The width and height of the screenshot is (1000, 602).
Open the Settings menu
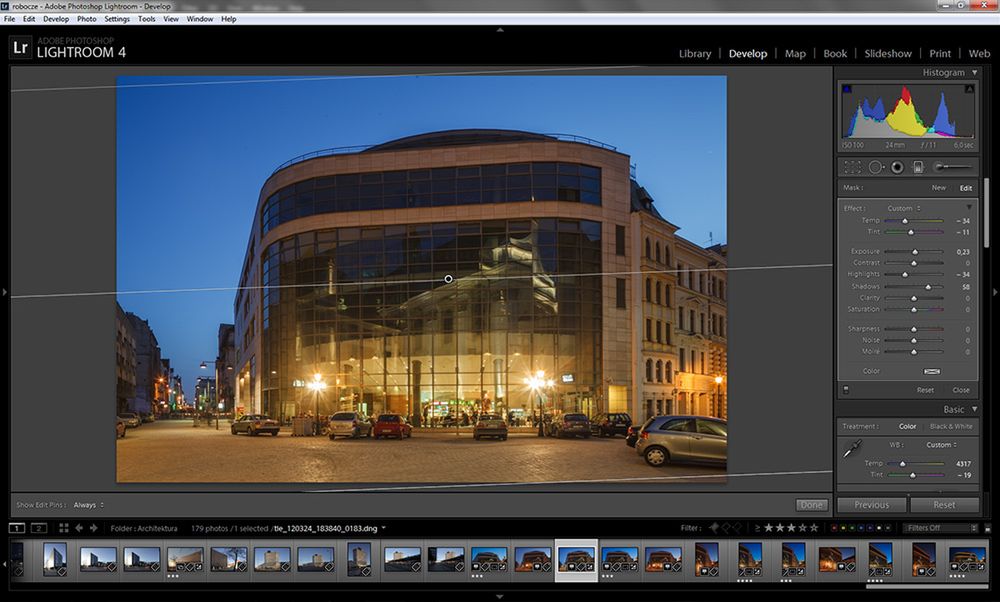[x=117, y=19]
